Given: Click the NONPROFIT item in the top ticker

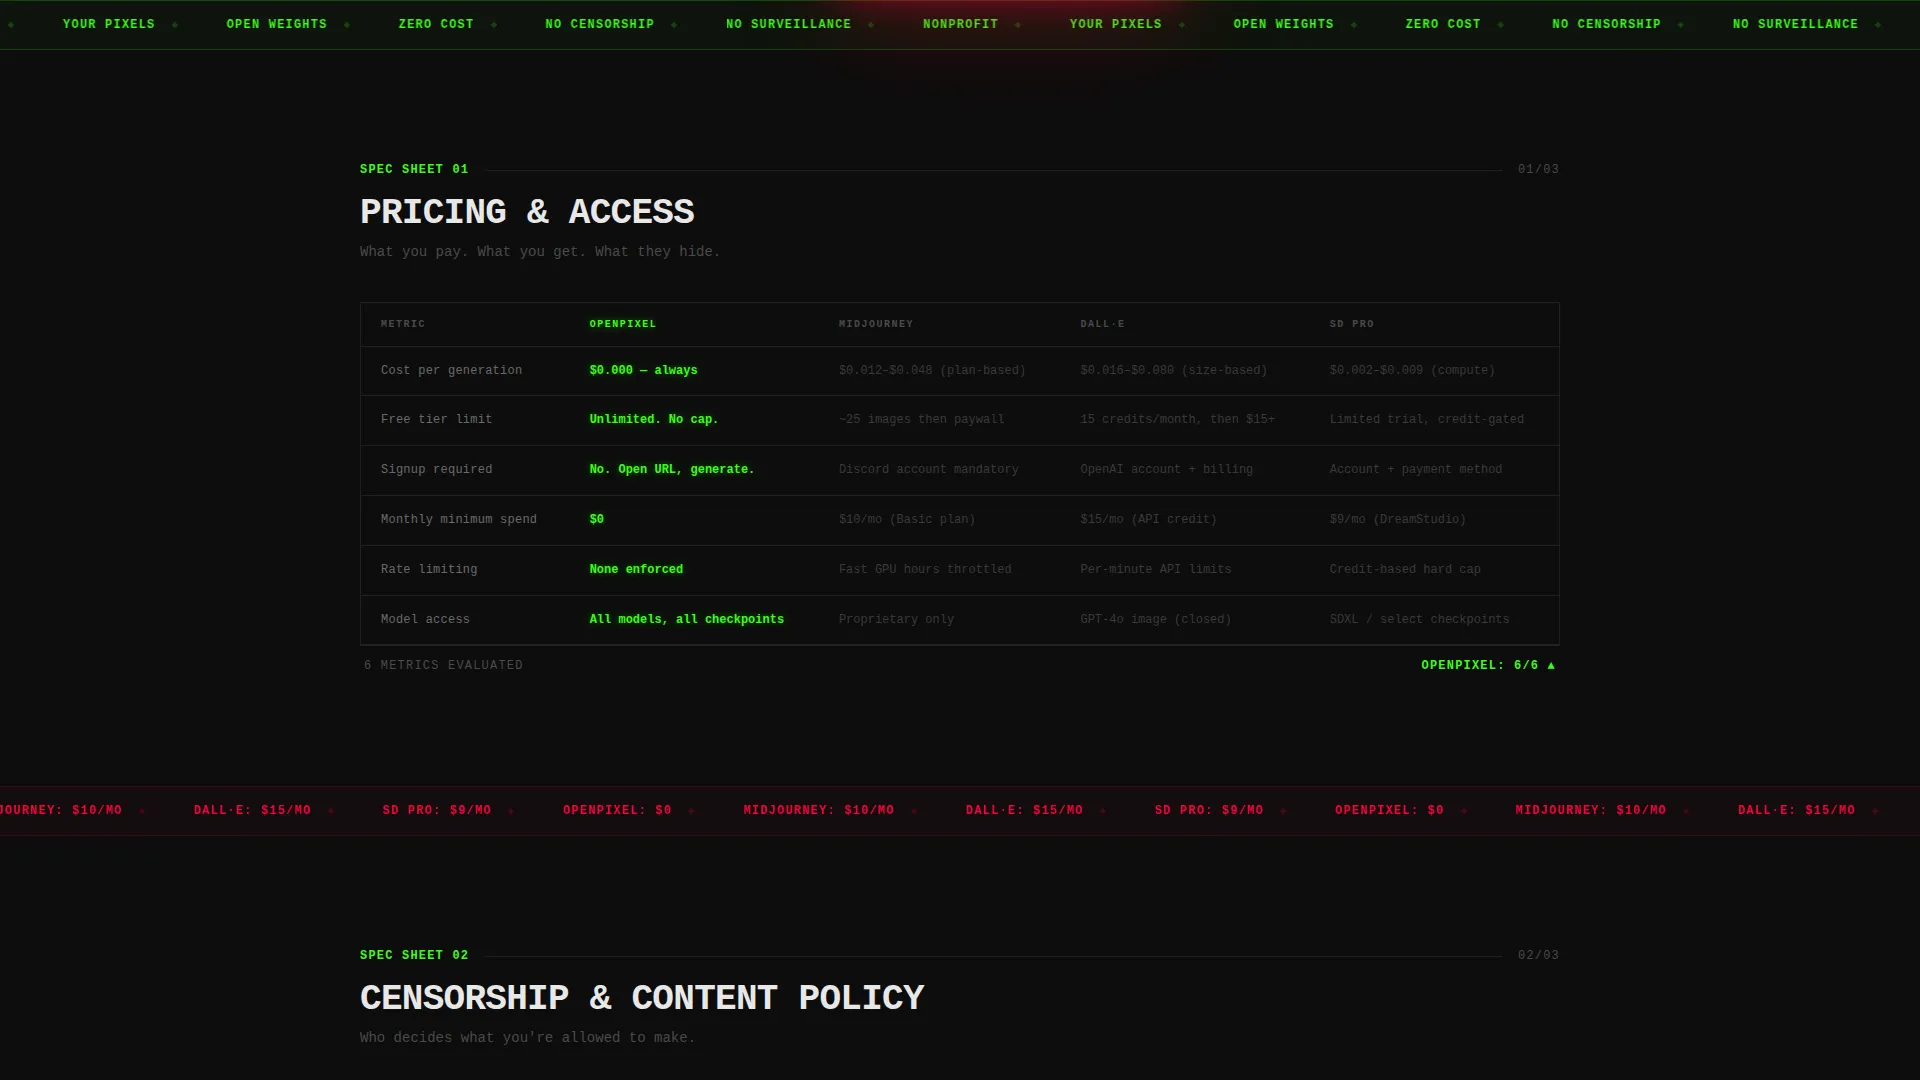Looking at the screenshot, I should pyautogui.click(x=960, y=24).
